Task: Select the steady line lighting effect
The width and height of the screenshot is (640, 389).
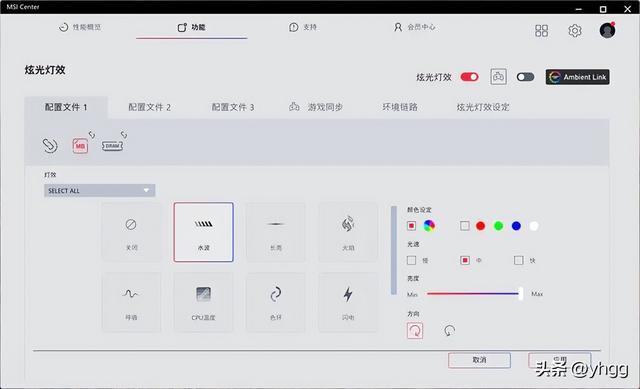Action: (x=276, y=232)
